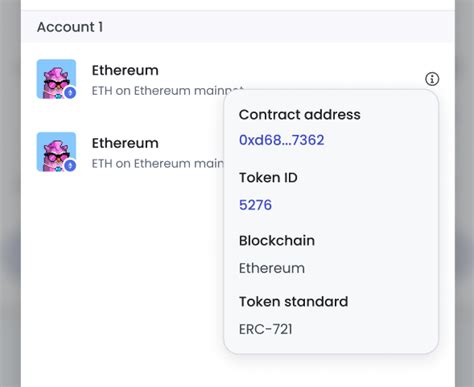474x387 pixels.
Task: Click the Token standard heading
Action: (293, 302)
